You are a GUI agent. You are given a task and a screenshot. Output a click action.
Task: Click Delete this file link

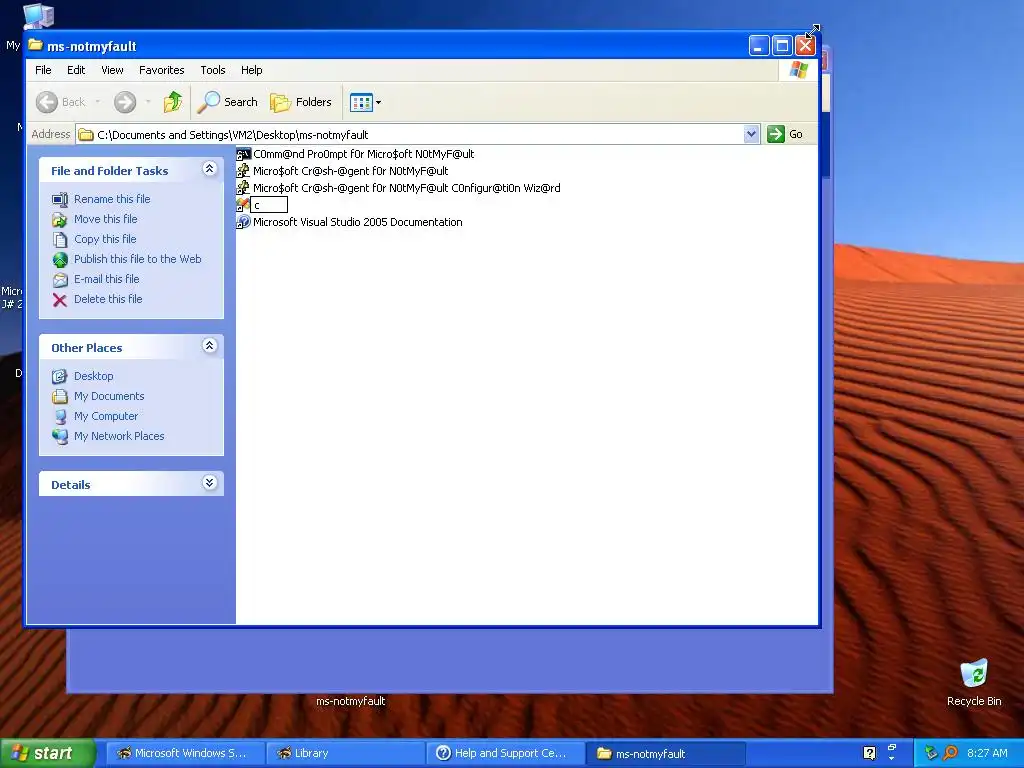[108, 299]
